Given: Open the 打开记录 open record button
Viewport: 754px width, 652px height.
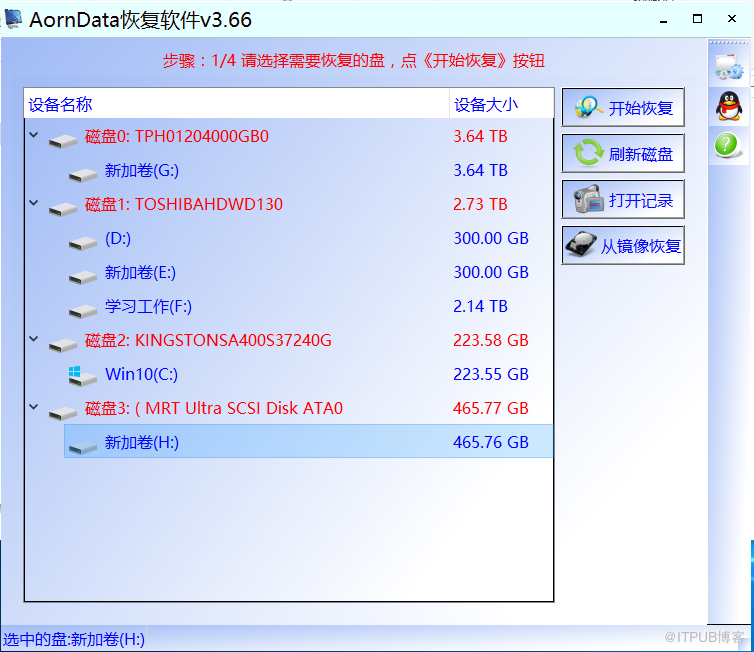Looking at the screenshot, I should (x=623, y=200).
